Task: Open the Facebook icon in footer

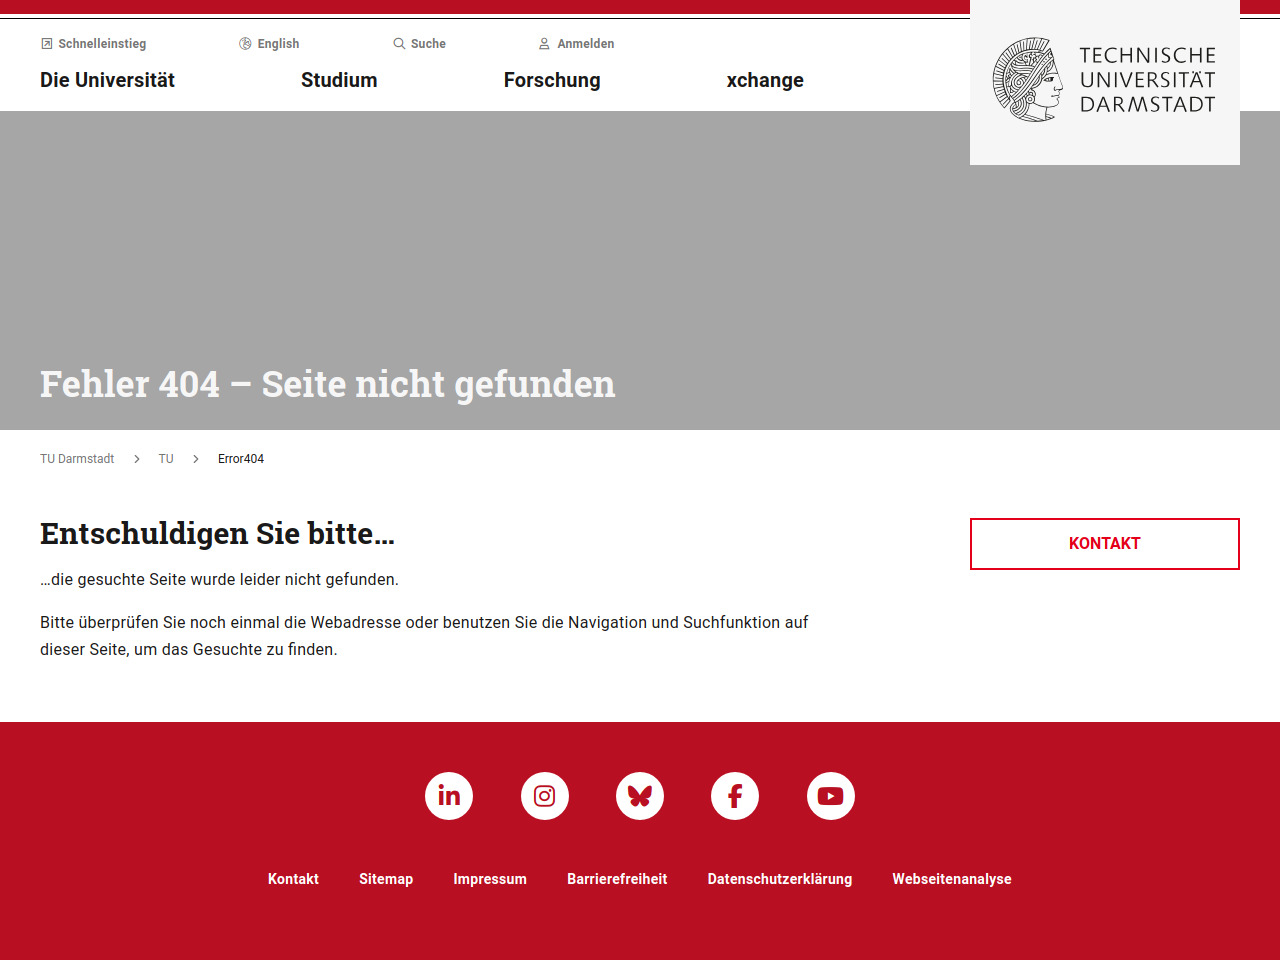Action: 735,796
